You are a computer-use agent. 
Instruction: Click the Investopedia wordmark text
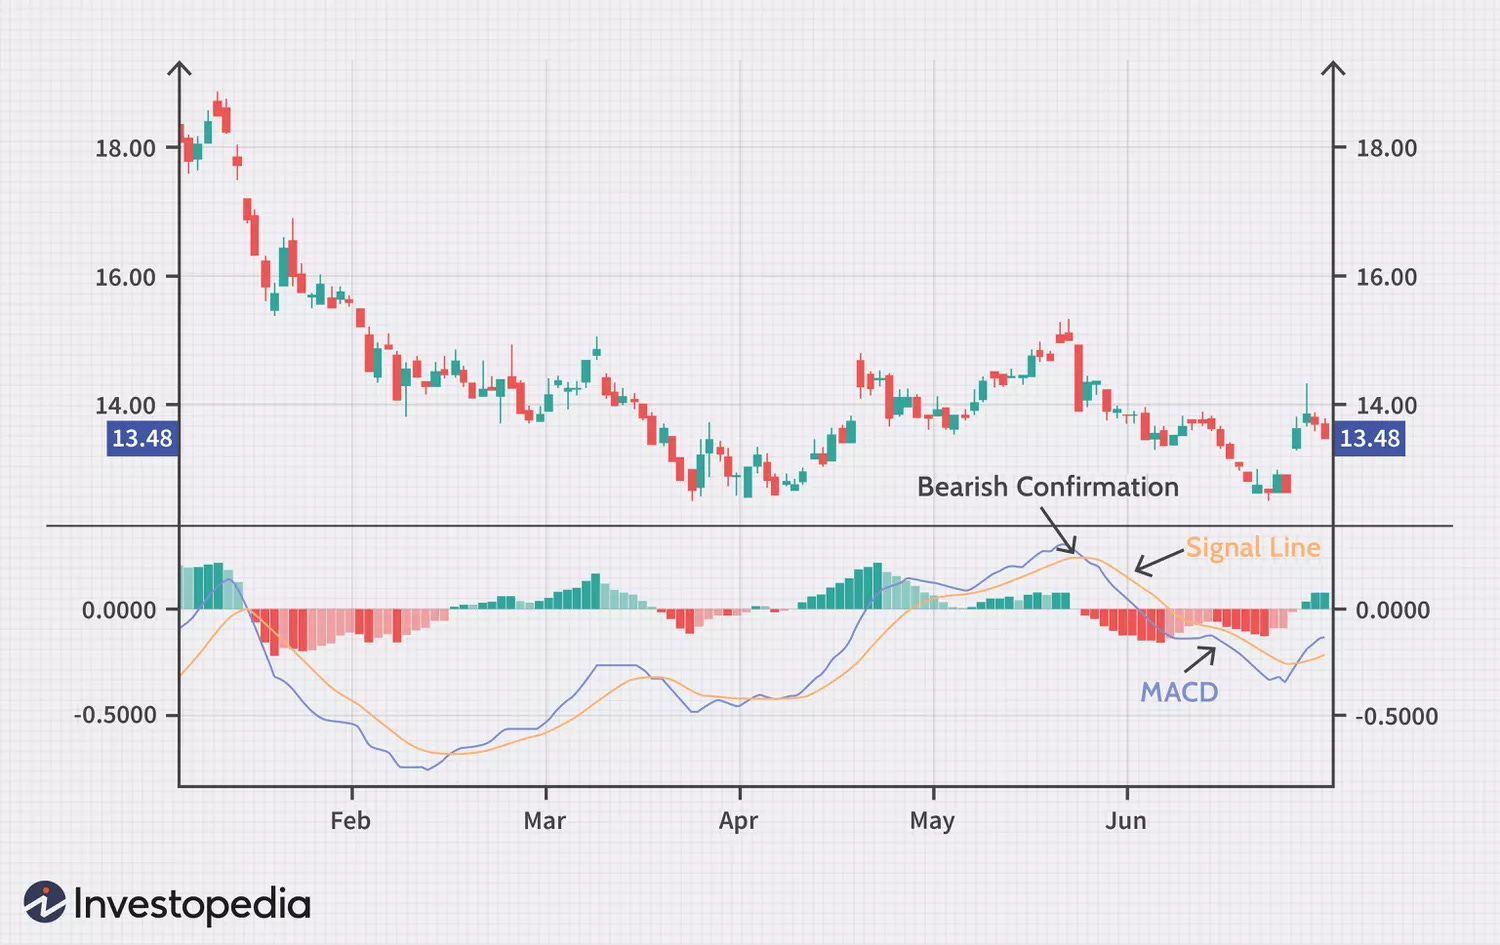tap(192, 904)
